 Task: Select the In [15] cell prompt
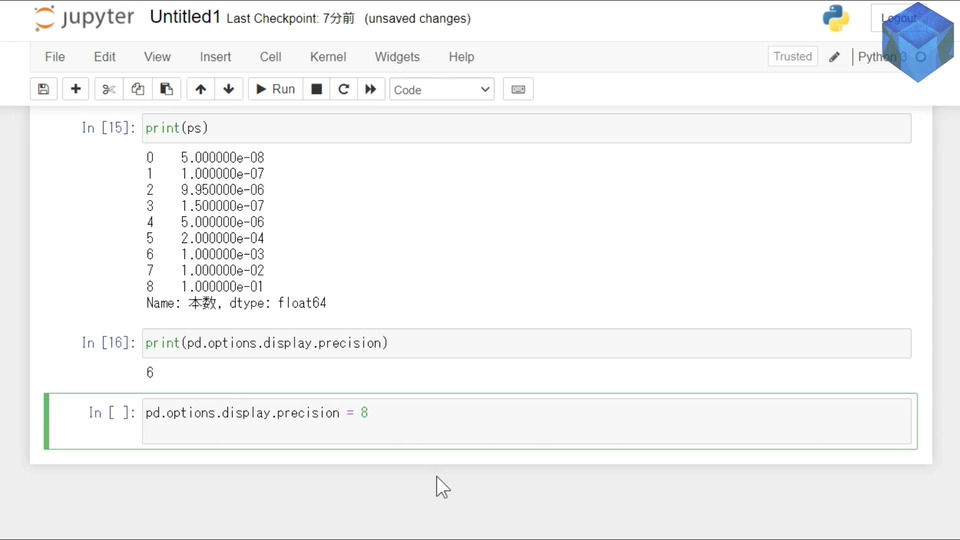click(x=108, y=127)
